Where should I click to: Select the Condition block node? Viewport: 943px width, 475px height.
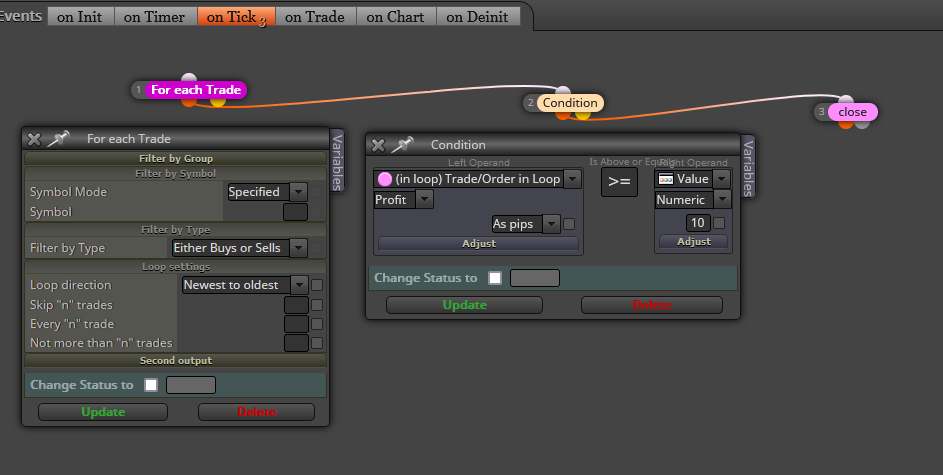570,103
